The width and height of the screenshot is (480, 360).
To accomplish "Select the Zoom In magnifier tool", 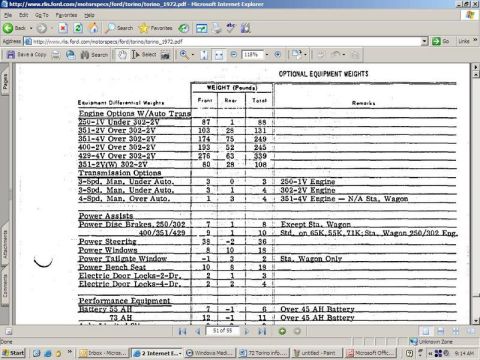I will pyautogui.click(x=184, y=55).
